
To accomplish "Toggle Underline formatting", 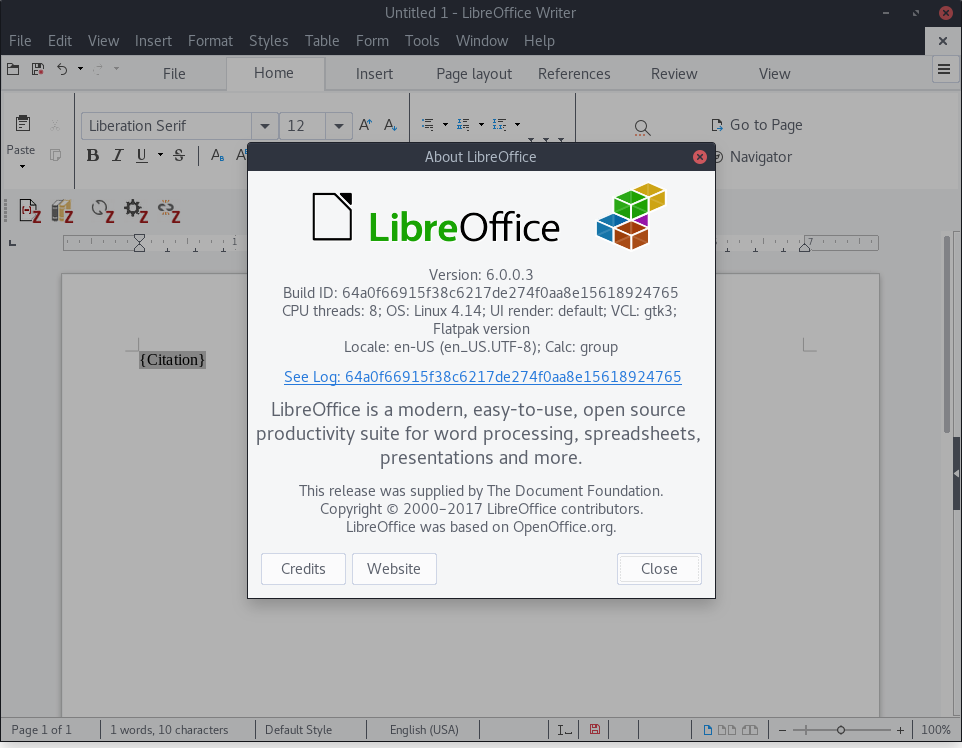I will (142, 155).
